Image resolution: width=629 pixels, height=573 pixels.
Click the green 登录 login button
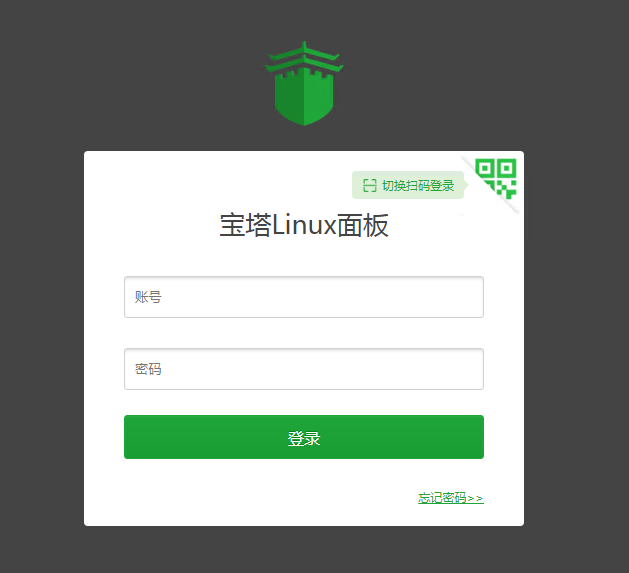[x=304, y=437]
